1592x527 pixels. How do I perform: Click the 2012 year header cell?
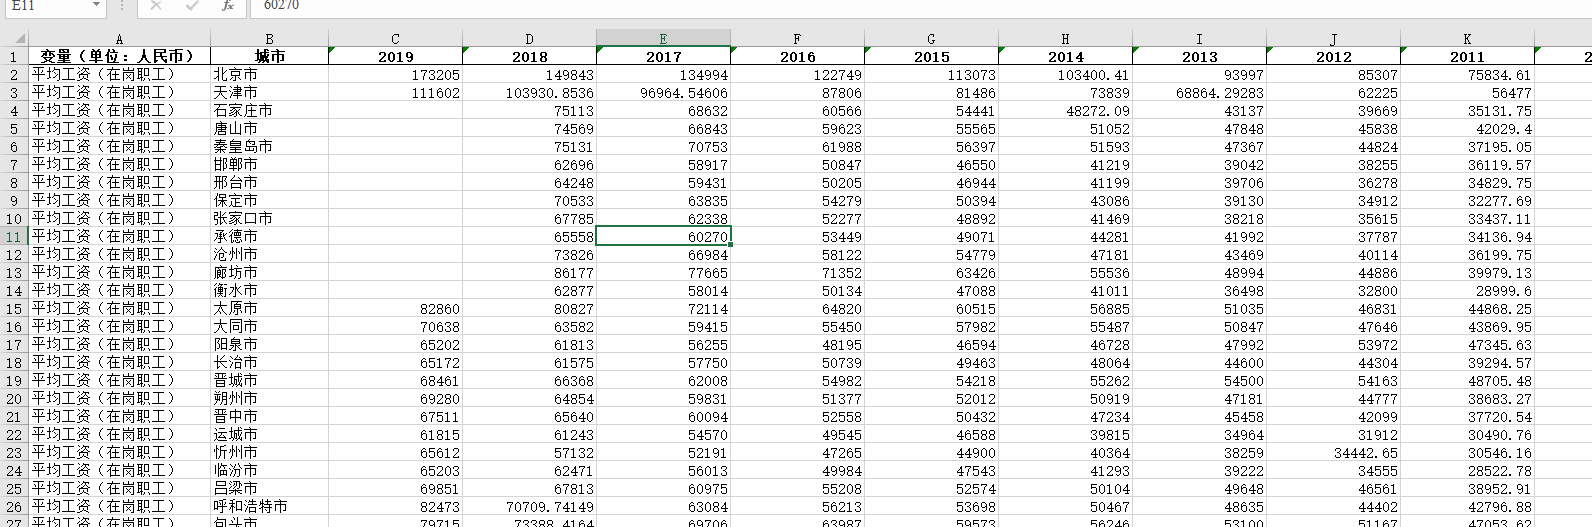(x=1333, y=56)
